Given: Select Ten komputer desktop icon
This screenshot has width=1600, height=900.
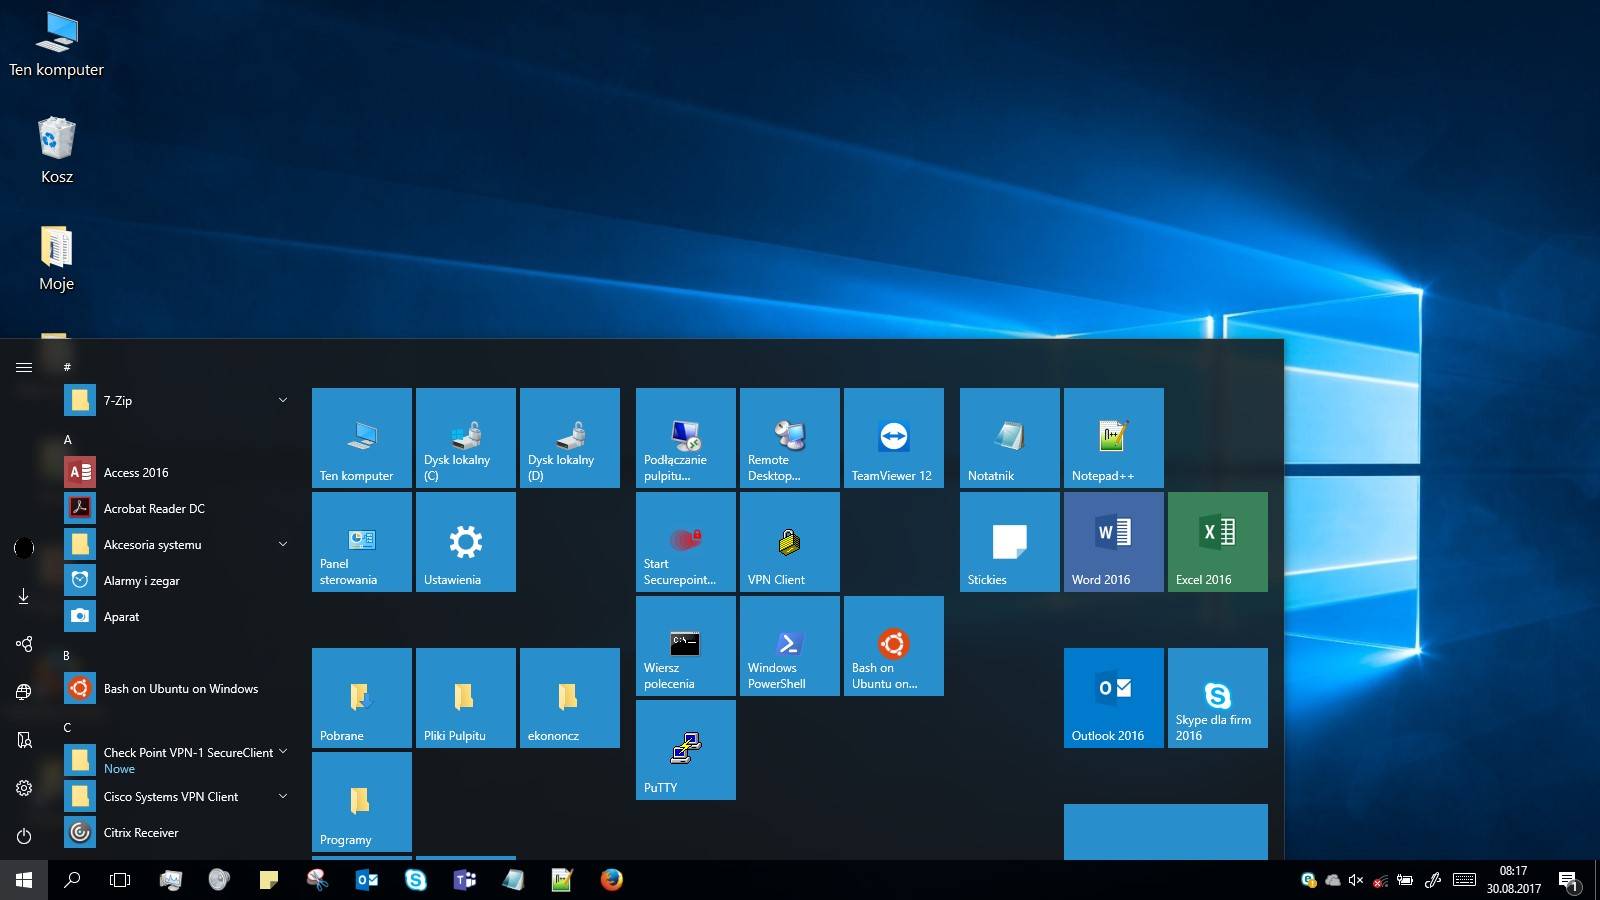Looking at the screenshot, I should click(x=57, y=44).
